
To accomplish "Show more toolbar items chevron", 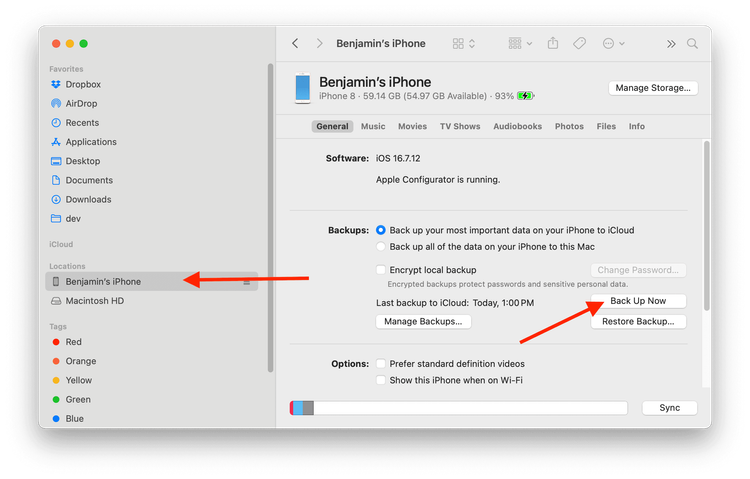I will tap(671, 44).
